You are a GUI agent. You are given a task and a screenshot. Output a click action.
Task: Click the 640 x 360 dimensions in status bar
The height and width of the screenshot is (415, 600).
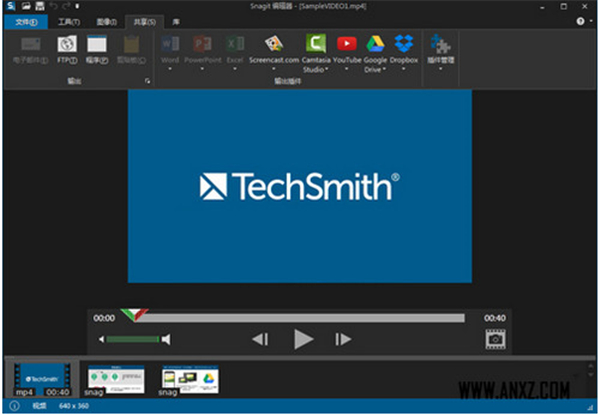pyautogui.click(x=74, y=406)
